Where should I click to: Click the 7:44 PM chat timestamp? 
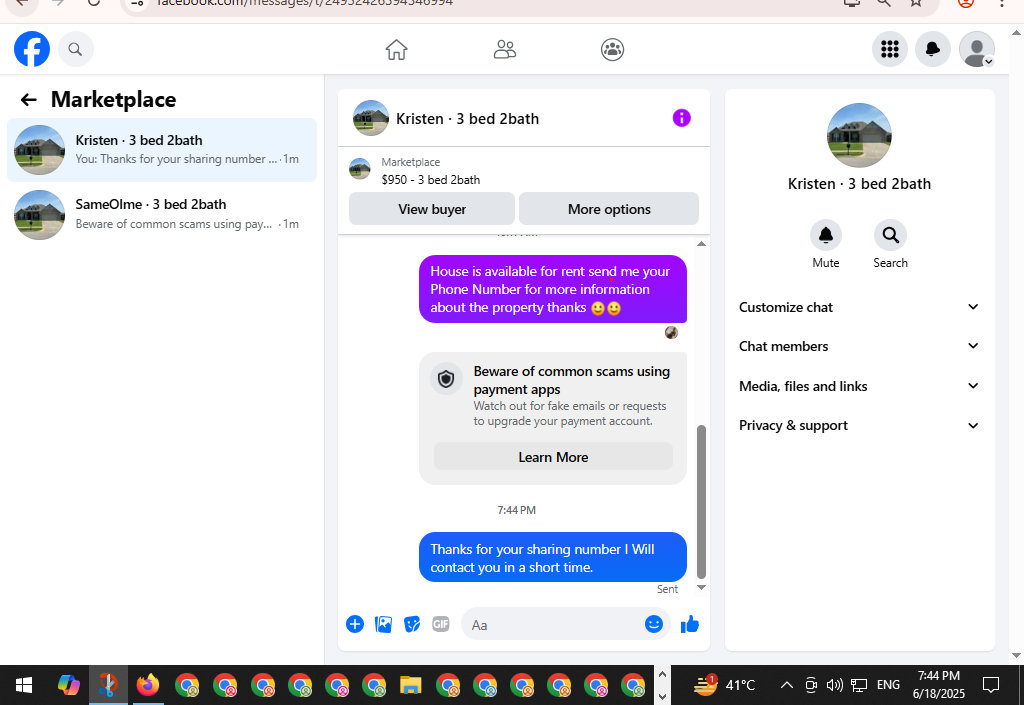coord(517,510)
